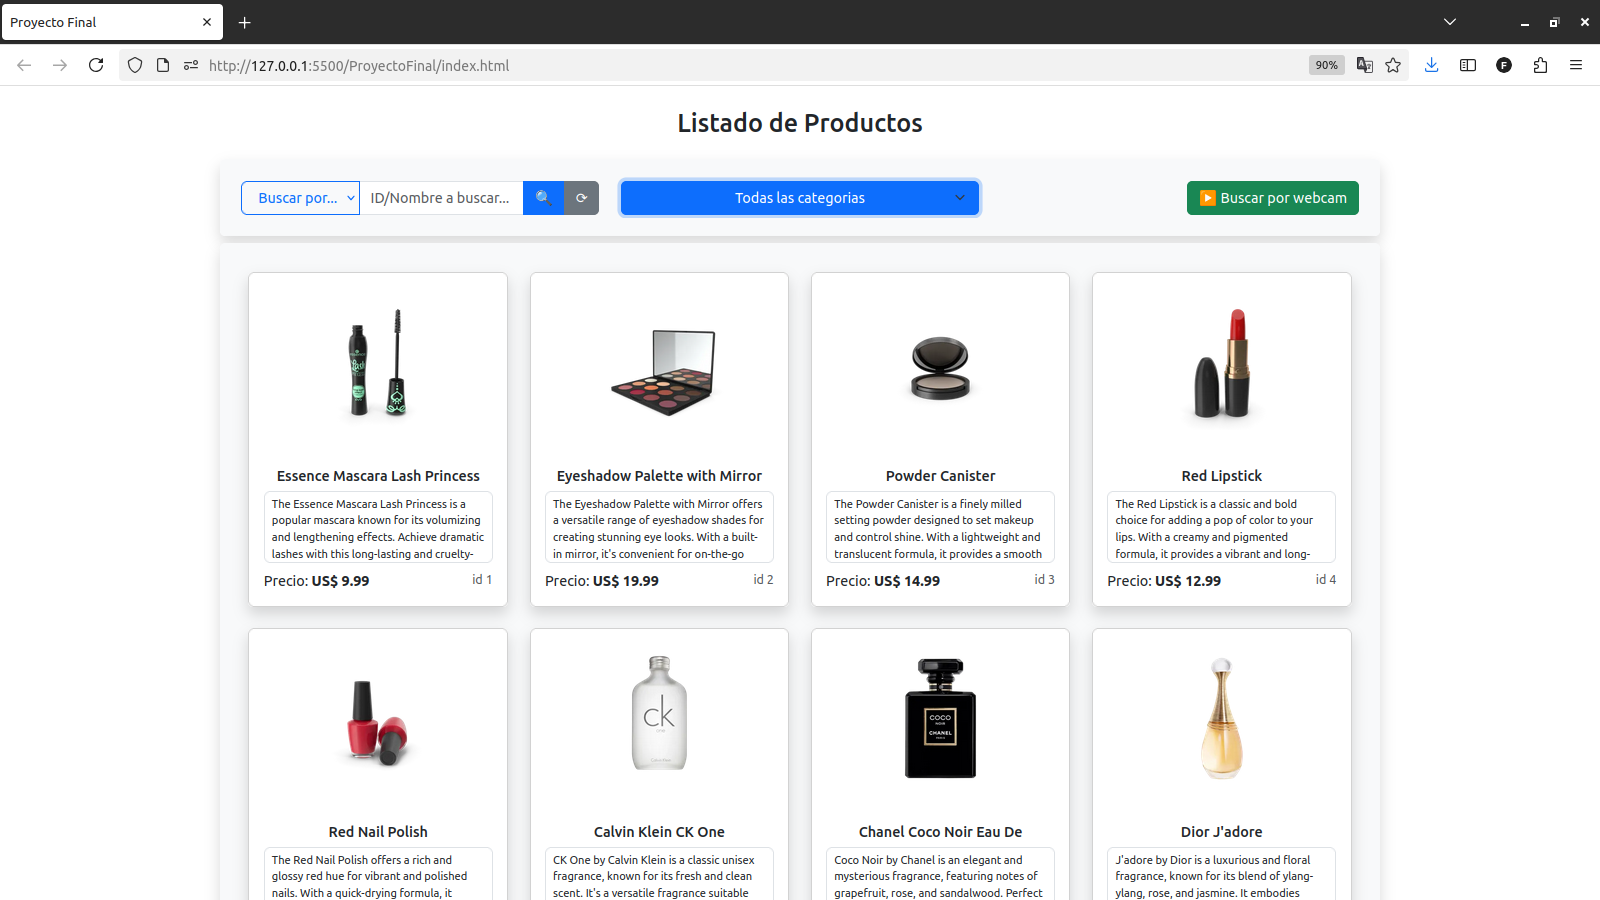Click the Red Lipstick product image
Viewport: 1600px width, 900px height.
point(1222,363)
